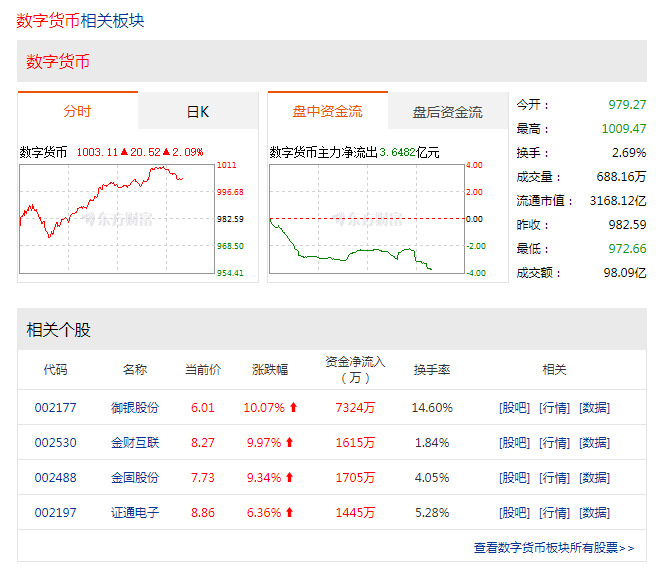
Task: Click the 资金净流入（万） column header
Action: [355, 369]
